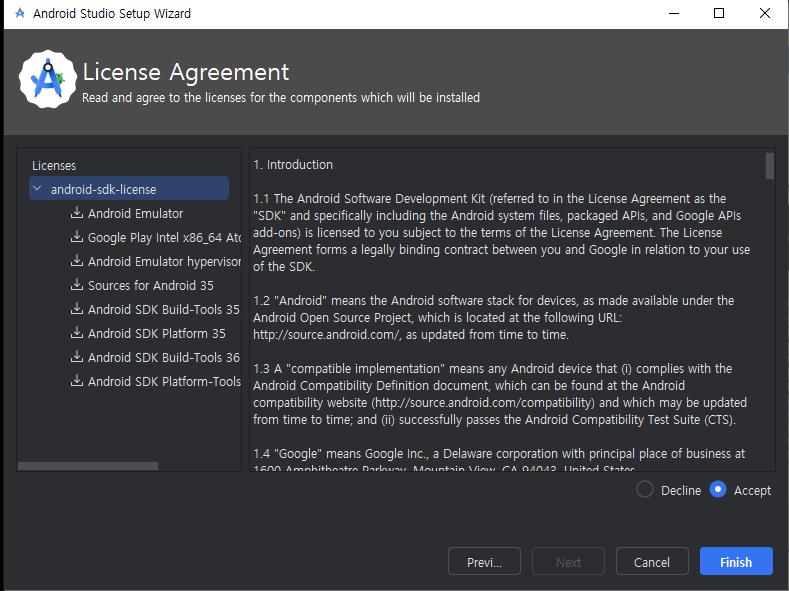Screen dimensions: 789x591
Task: Select 'Android SDK Platform-Tools' text
Action: (x=164, y=381)
